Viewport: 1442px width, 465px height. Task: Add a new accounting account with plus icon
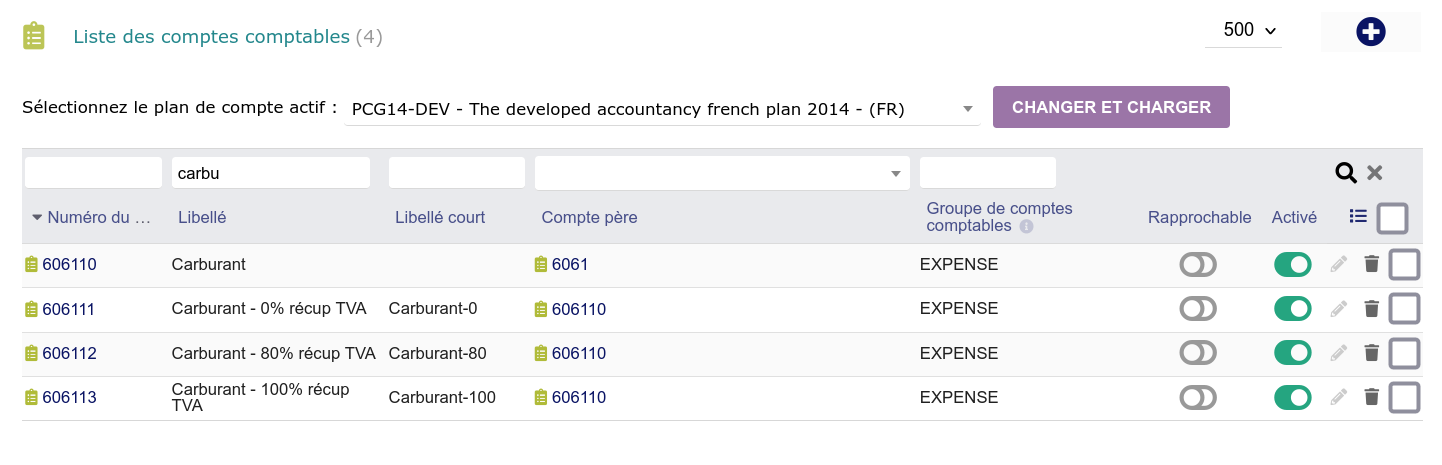point(1370,32)
